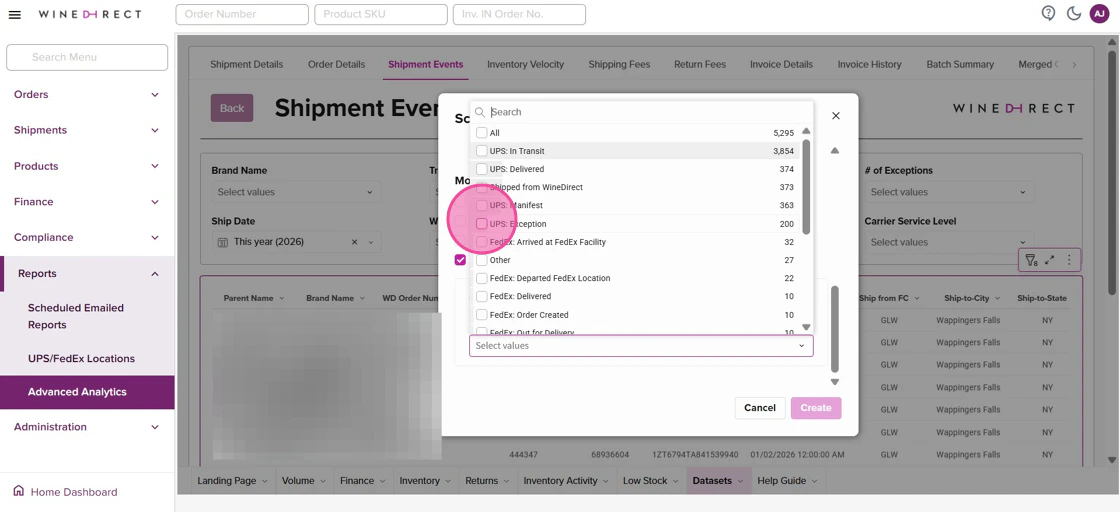Screen dimensions: 1120x512
Task: Open the Parent Name column header menu
Action: click(281, 298)
